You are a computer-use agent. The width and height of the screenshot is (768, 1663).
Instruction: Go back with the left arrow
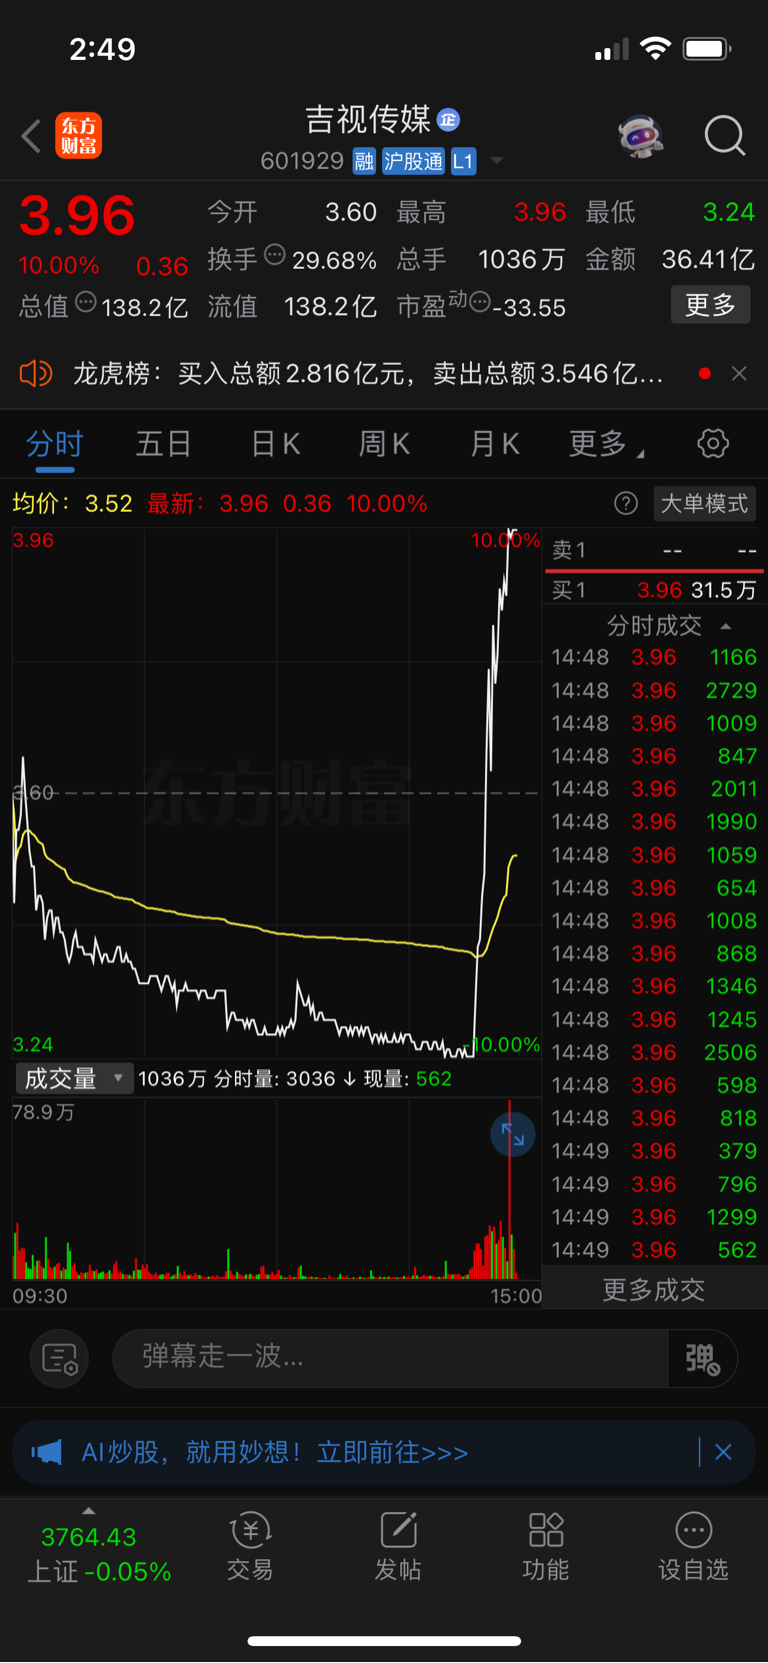click(x=31, y=136)
